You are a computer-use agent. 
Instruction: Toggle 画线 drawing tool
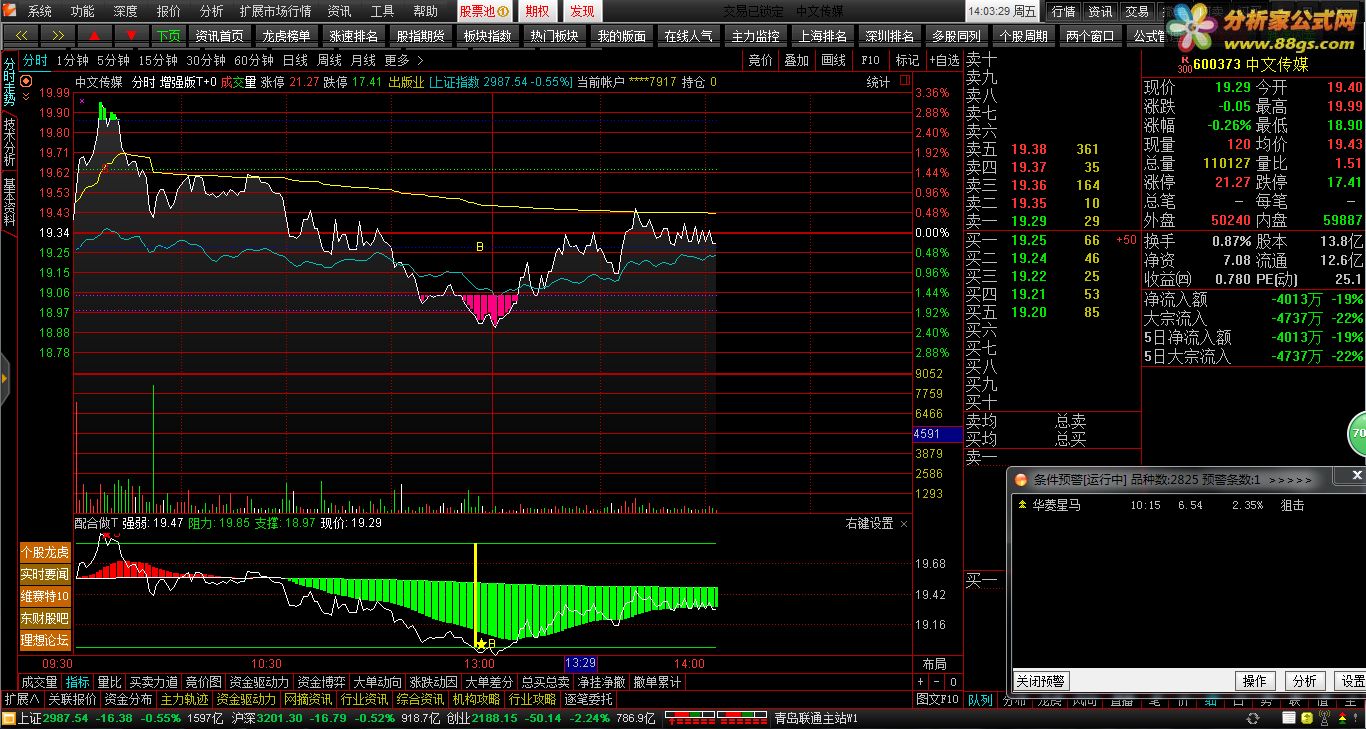tap(833, 60)
